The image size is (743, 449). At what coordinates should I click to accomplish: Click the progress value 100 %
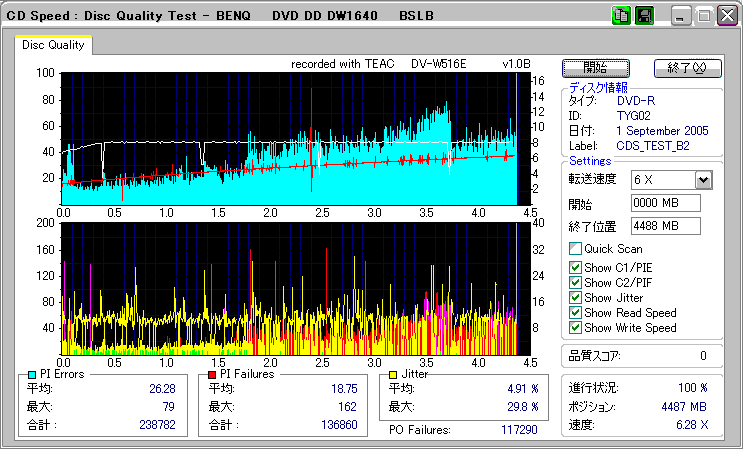pos(693,388)
